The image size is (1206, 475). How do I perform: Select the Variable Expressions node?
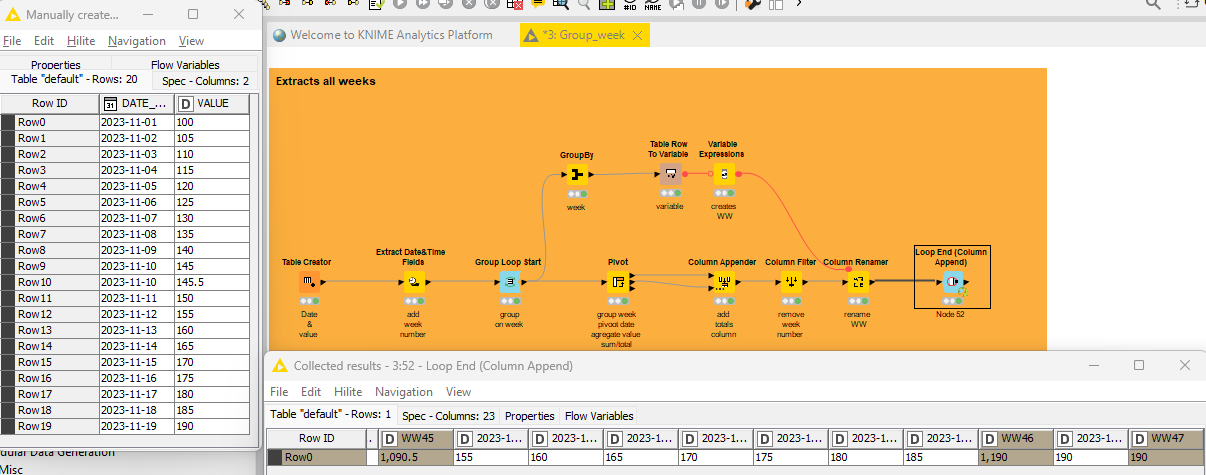pos(723,175)
